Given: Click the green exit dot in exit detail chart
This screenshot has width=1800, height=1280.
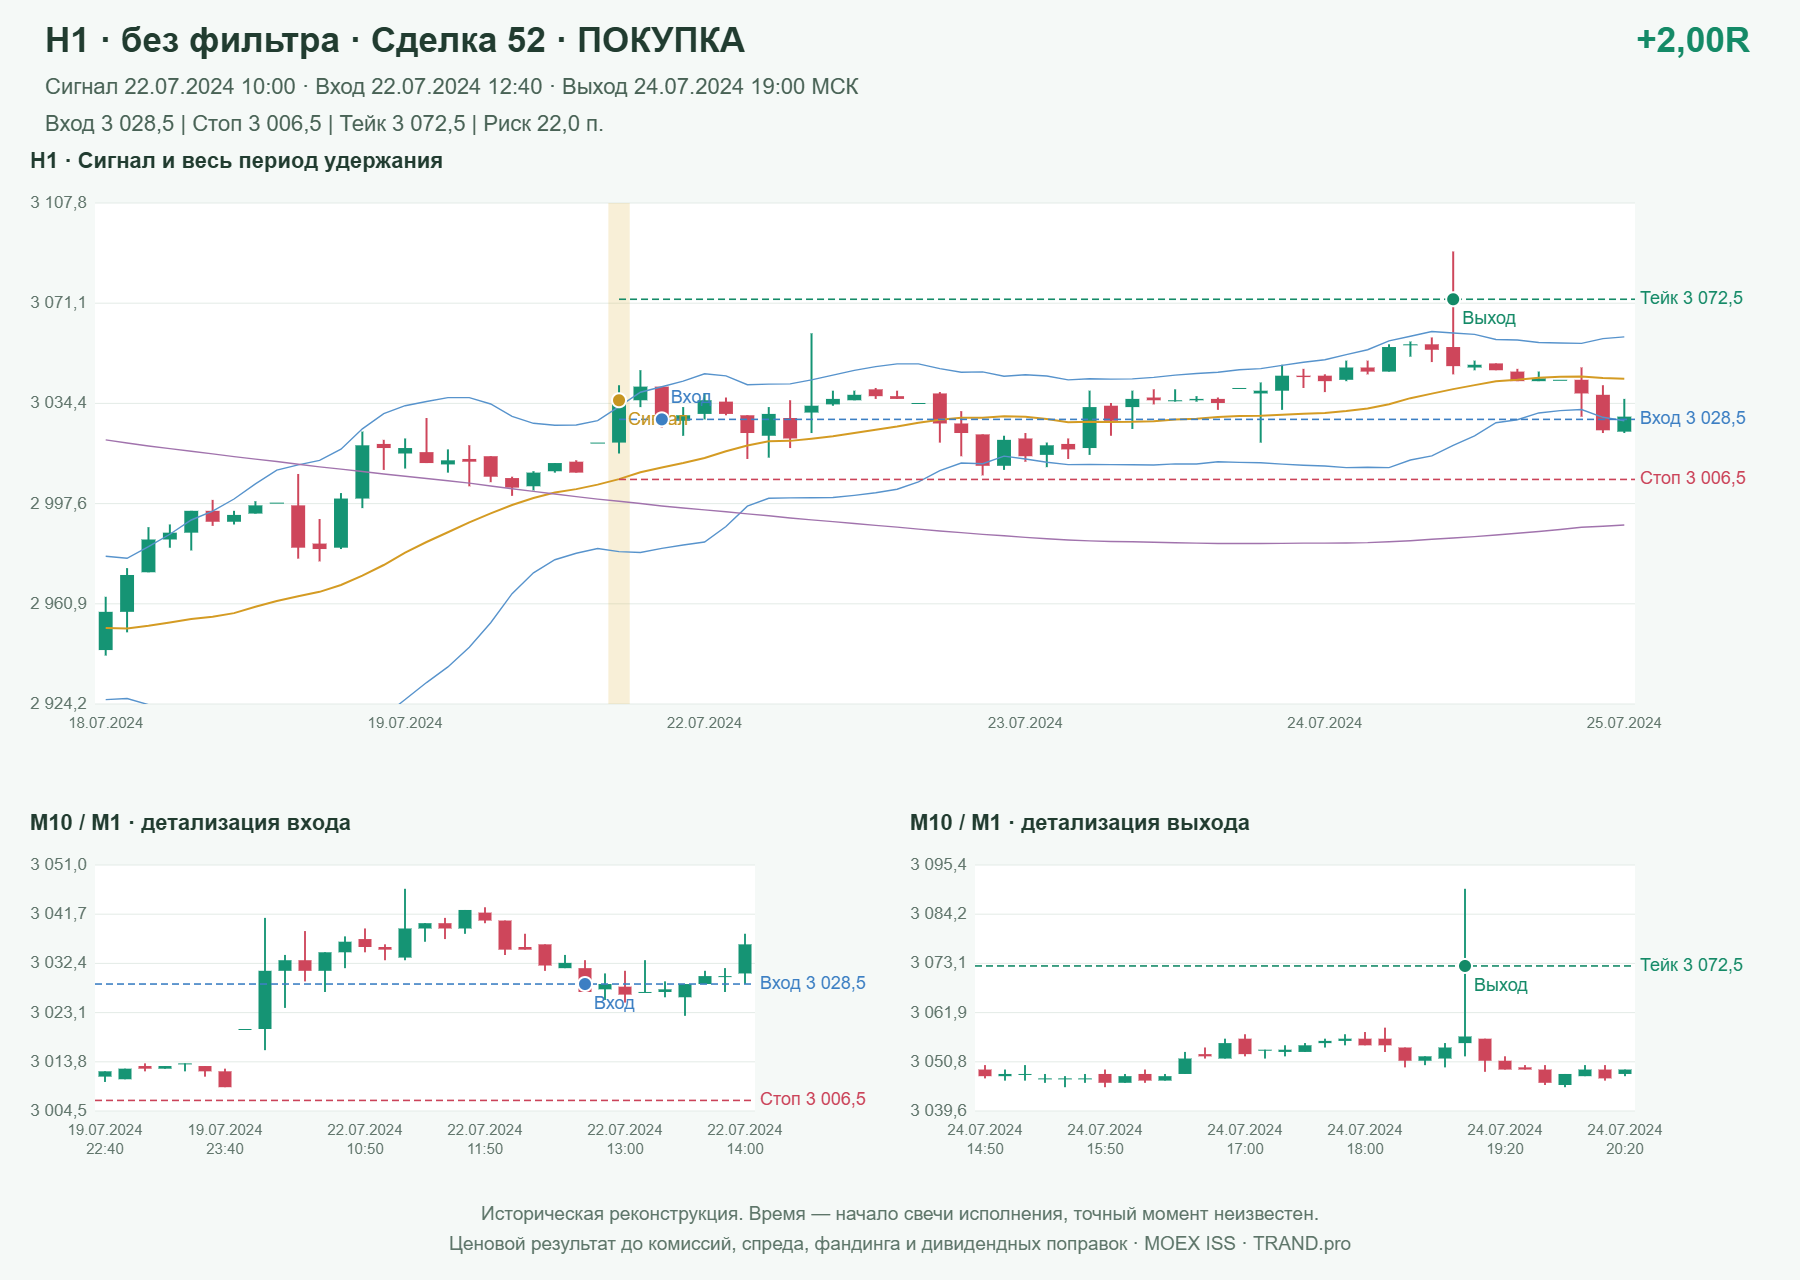Looking at the screenshot, I should tap(1465, 966).
